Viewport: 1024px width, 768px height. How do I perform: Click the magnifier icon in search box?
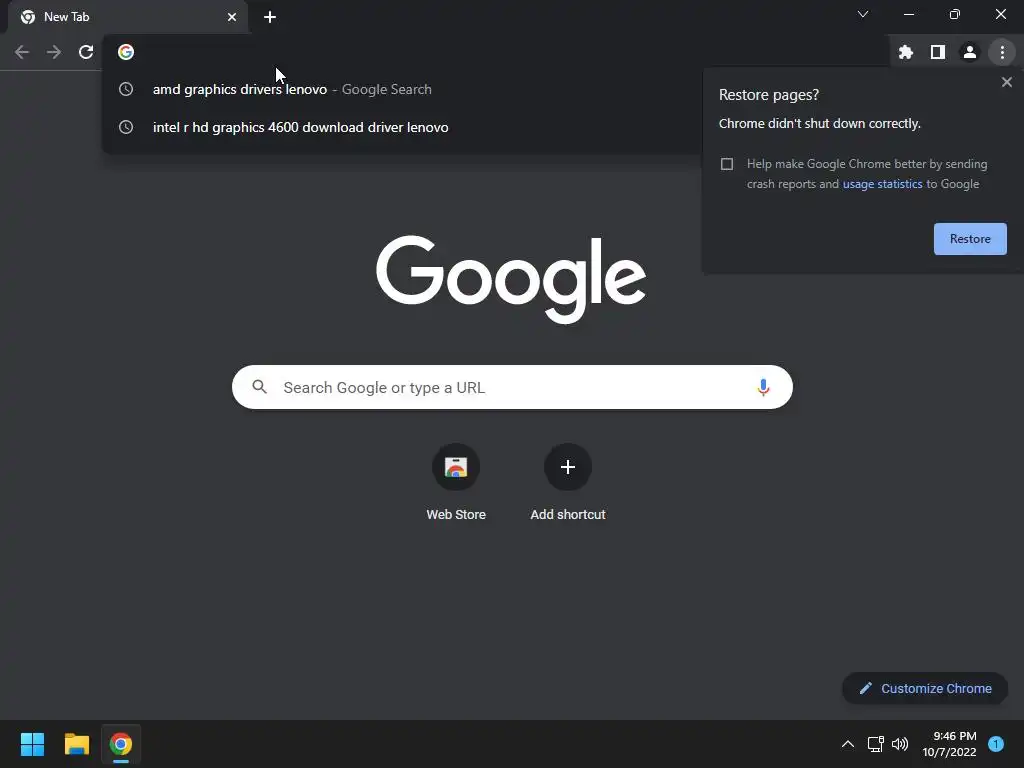pos(260,387)
